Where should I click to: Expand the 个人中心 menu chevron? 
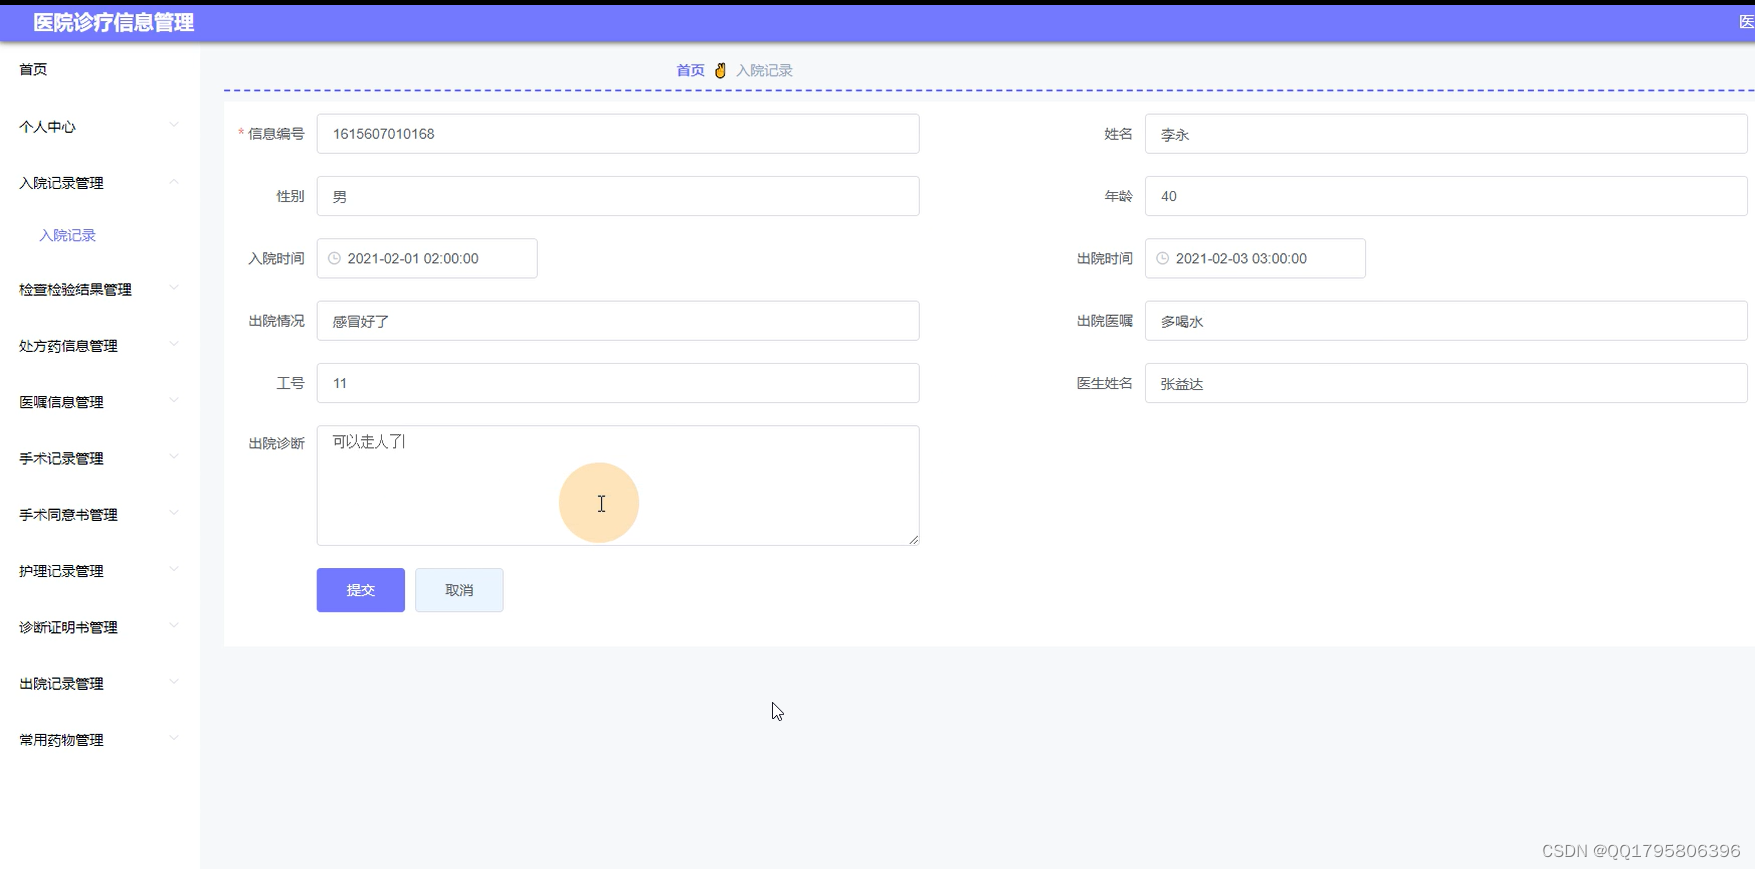click(x=174, y=125)
